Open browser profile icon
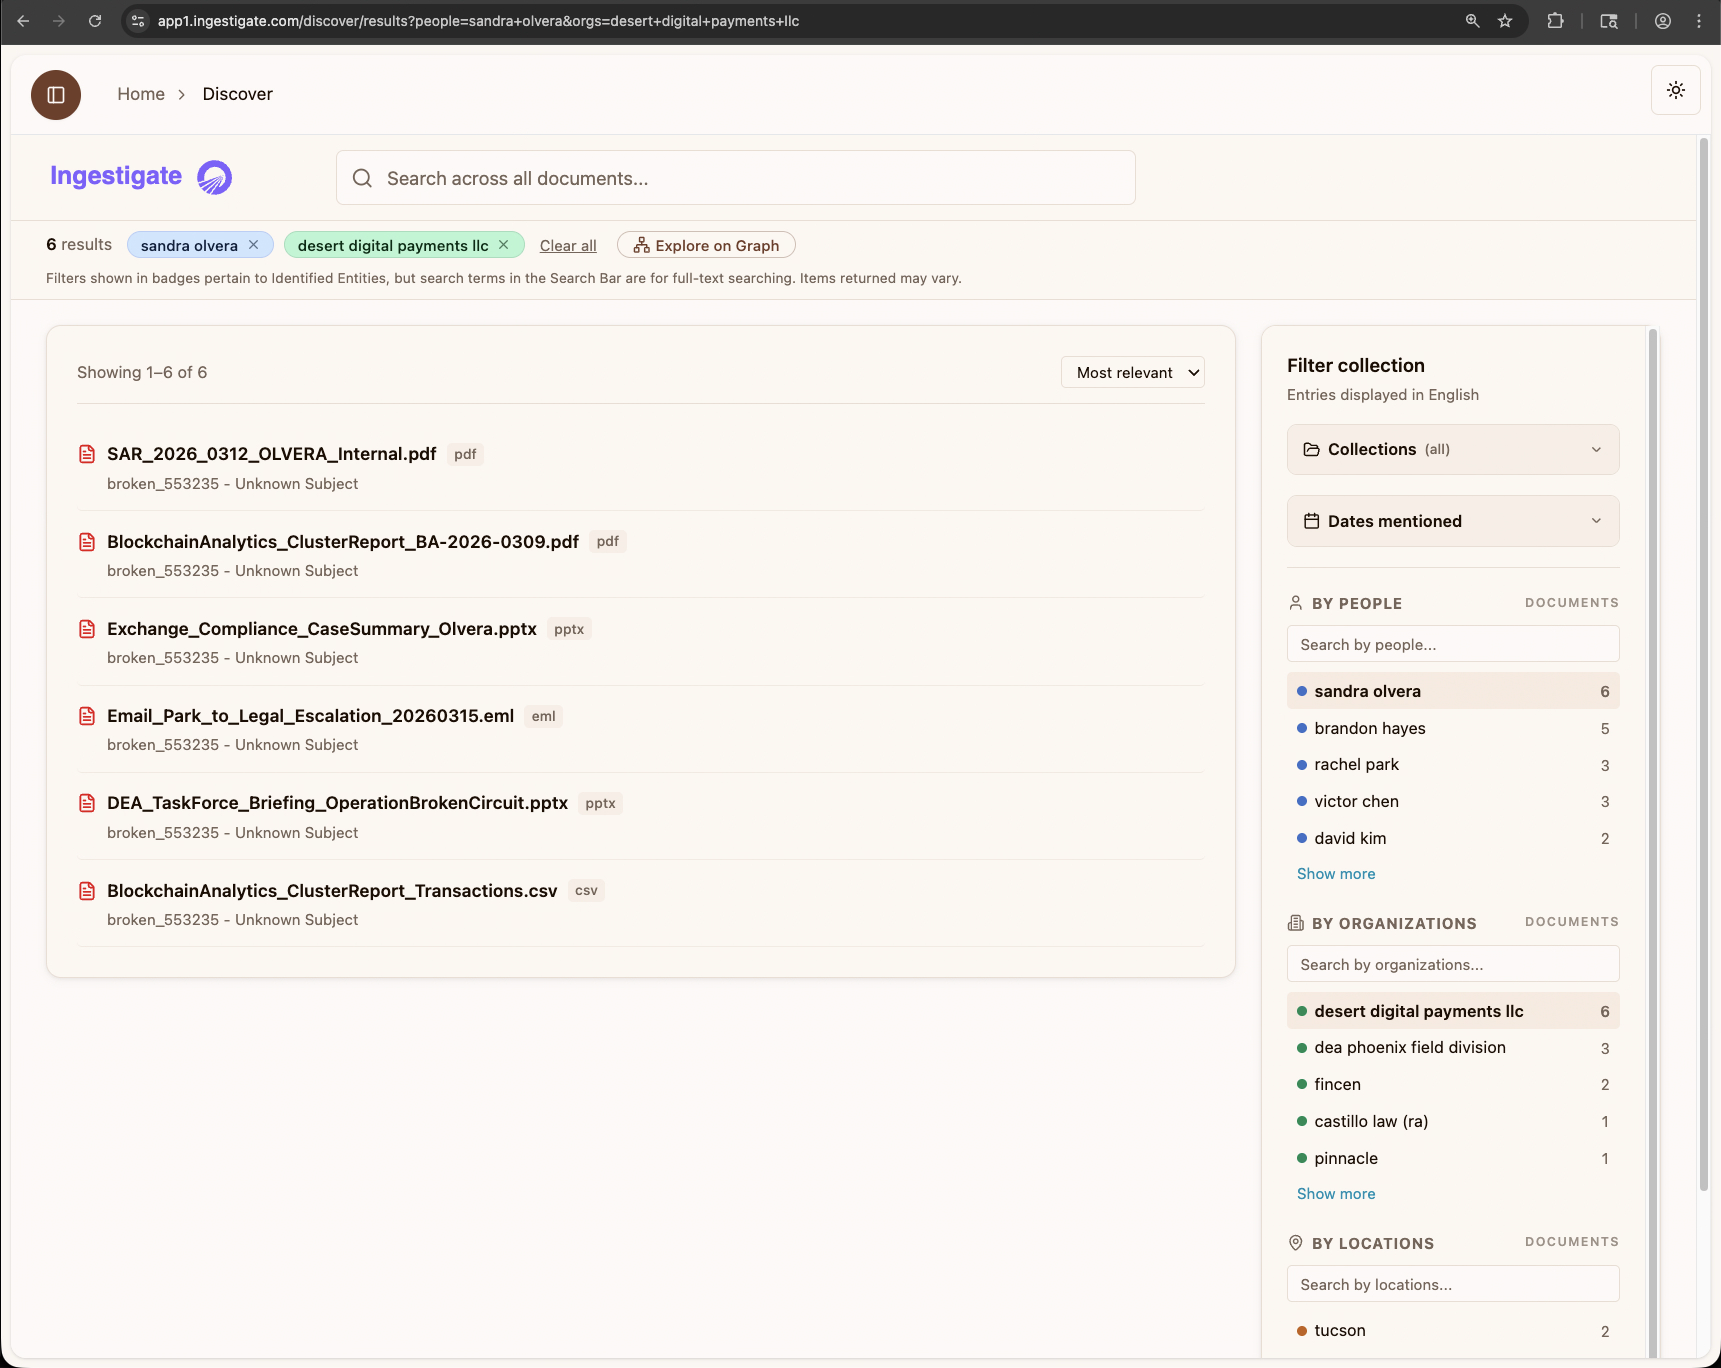1721x1368 pixels. [1663, 21]
